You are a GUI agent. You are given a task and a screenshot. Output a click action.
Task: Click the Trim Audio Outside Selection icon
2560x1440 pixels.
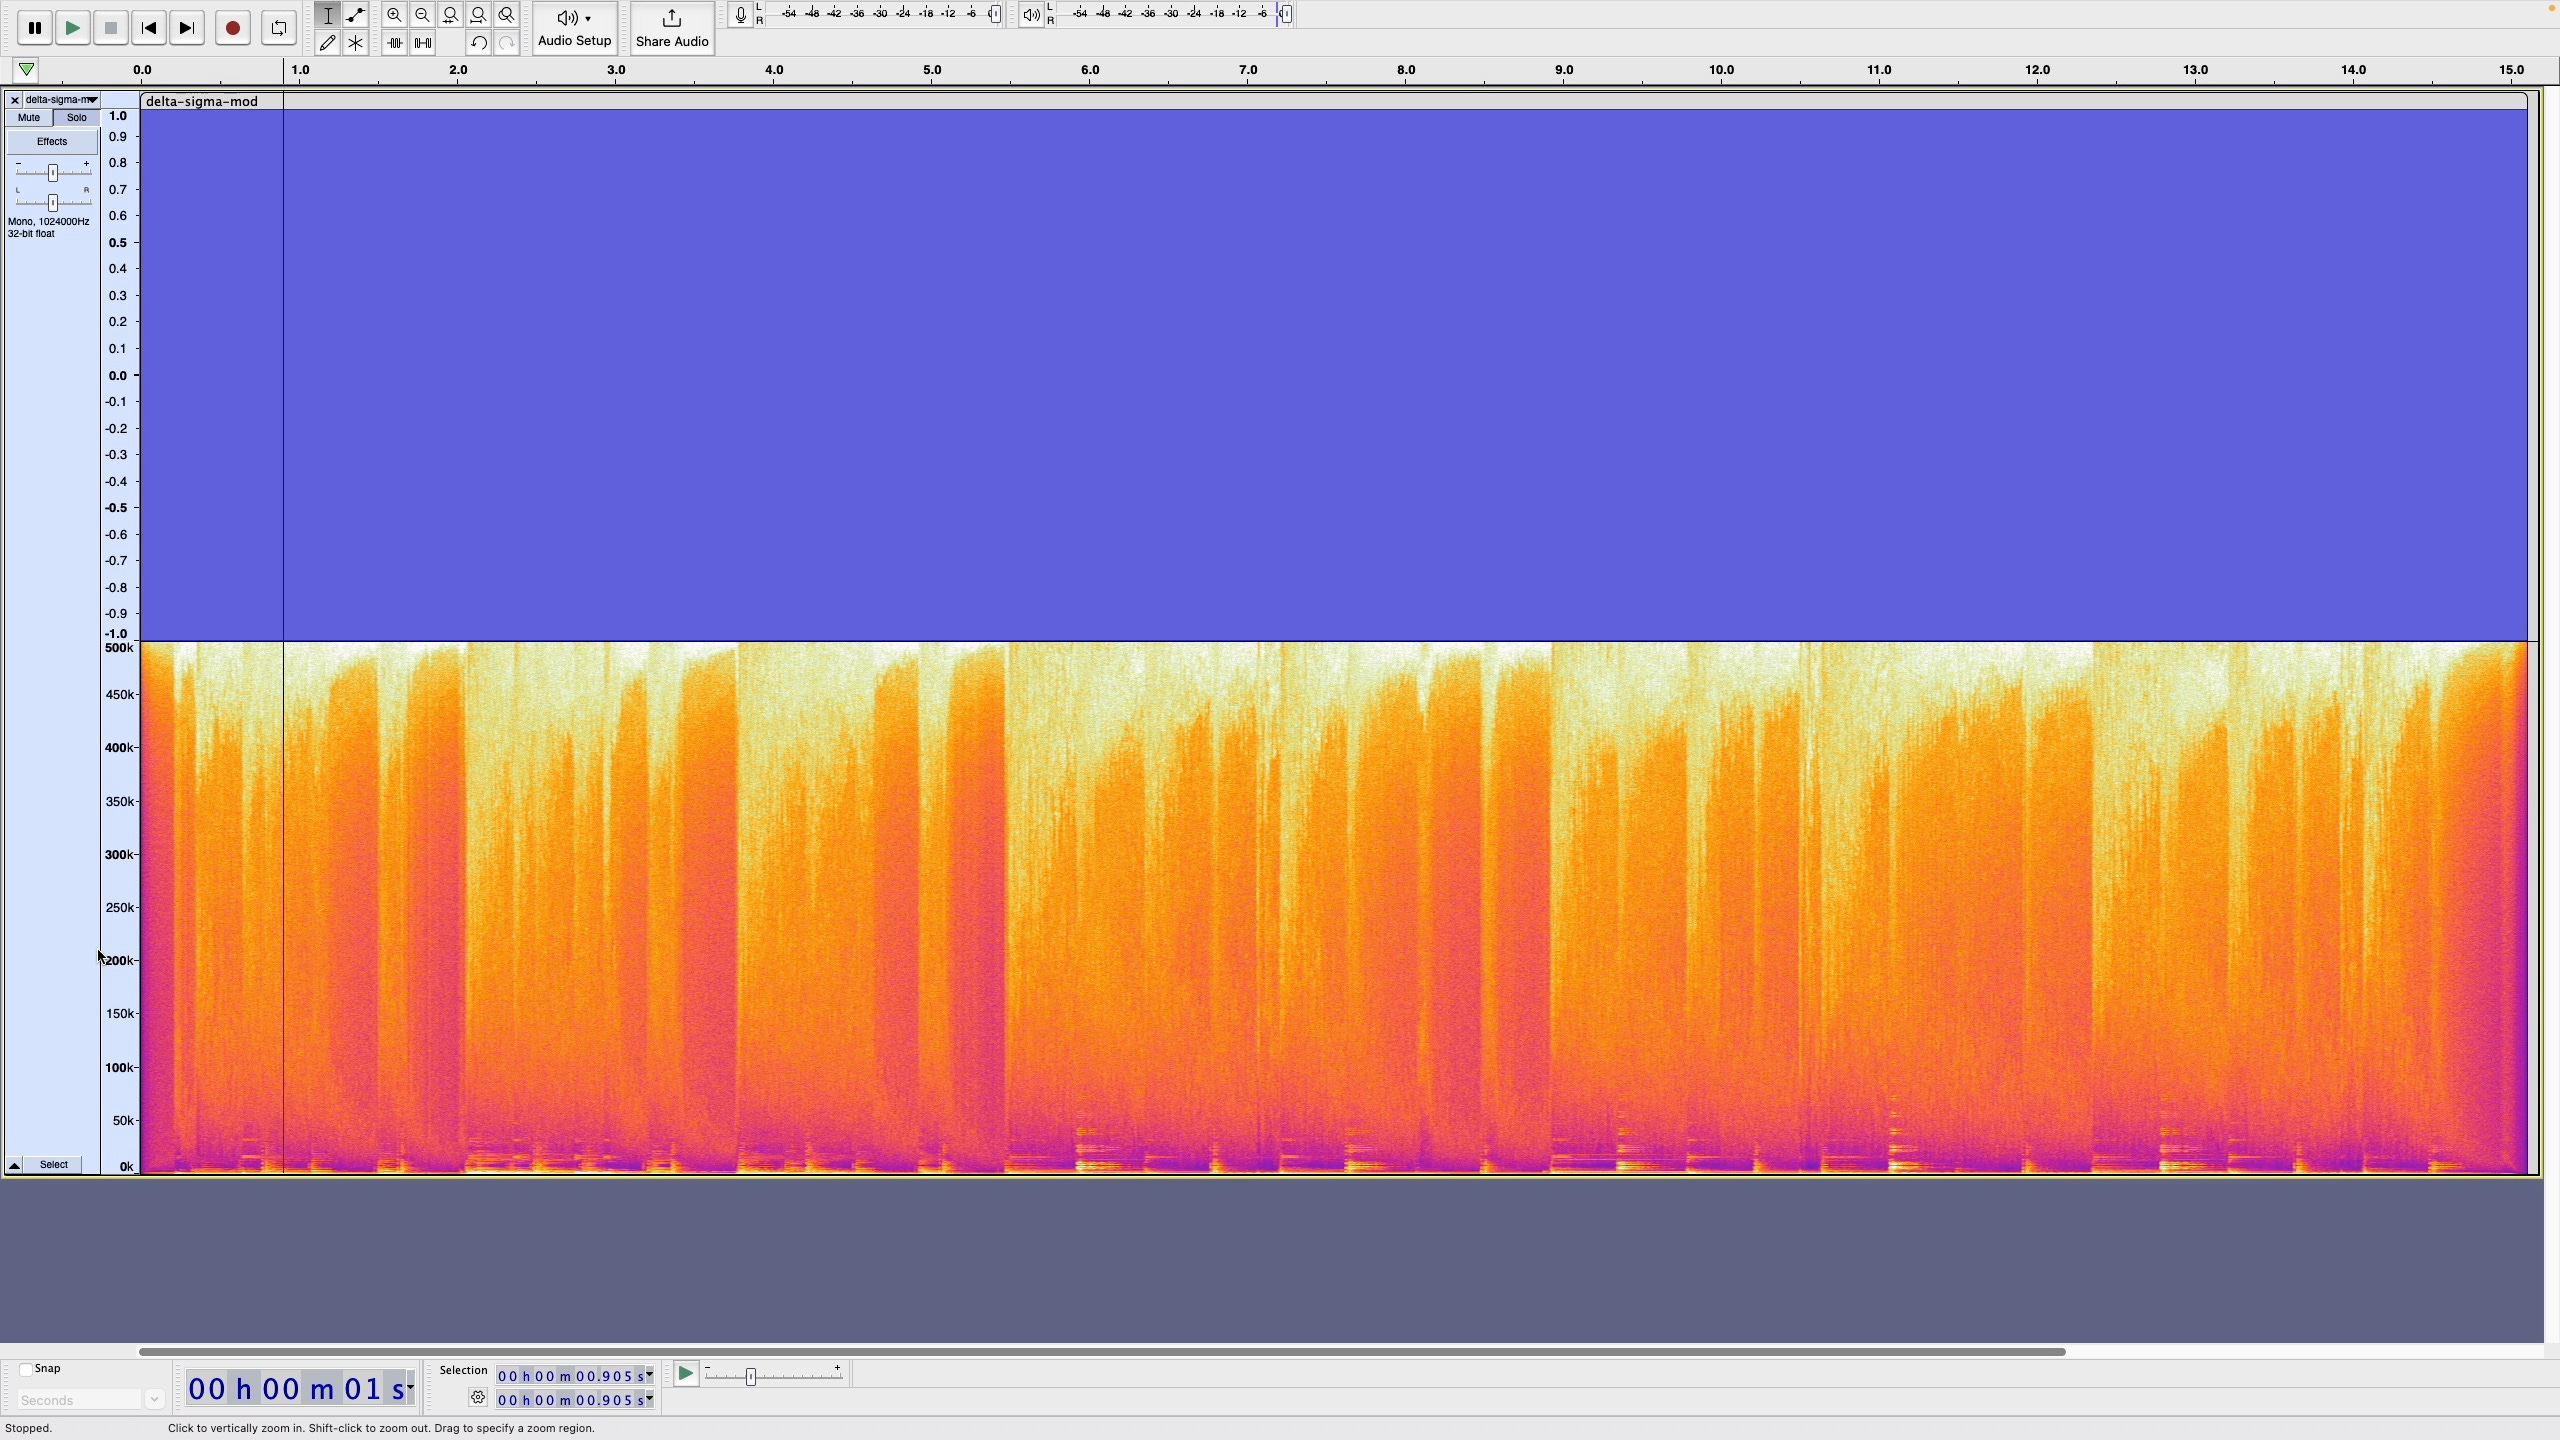coord(394,42)
